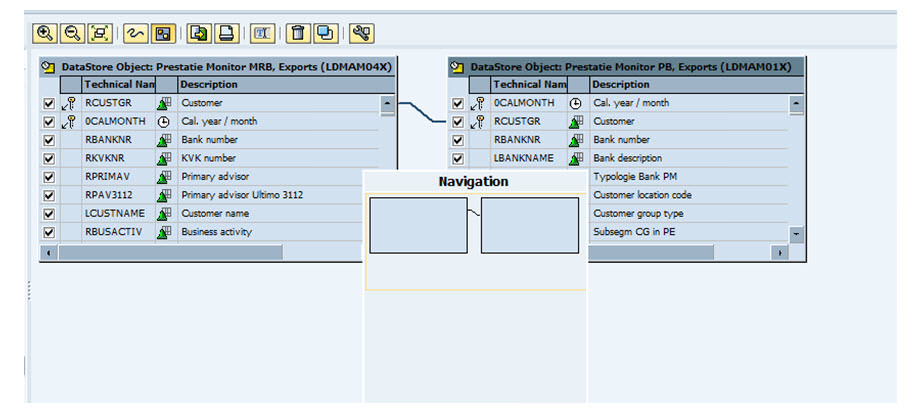919x412 pixels.
Task: Click the Zoom Out magnifier icon
Action: click(71, 33)
